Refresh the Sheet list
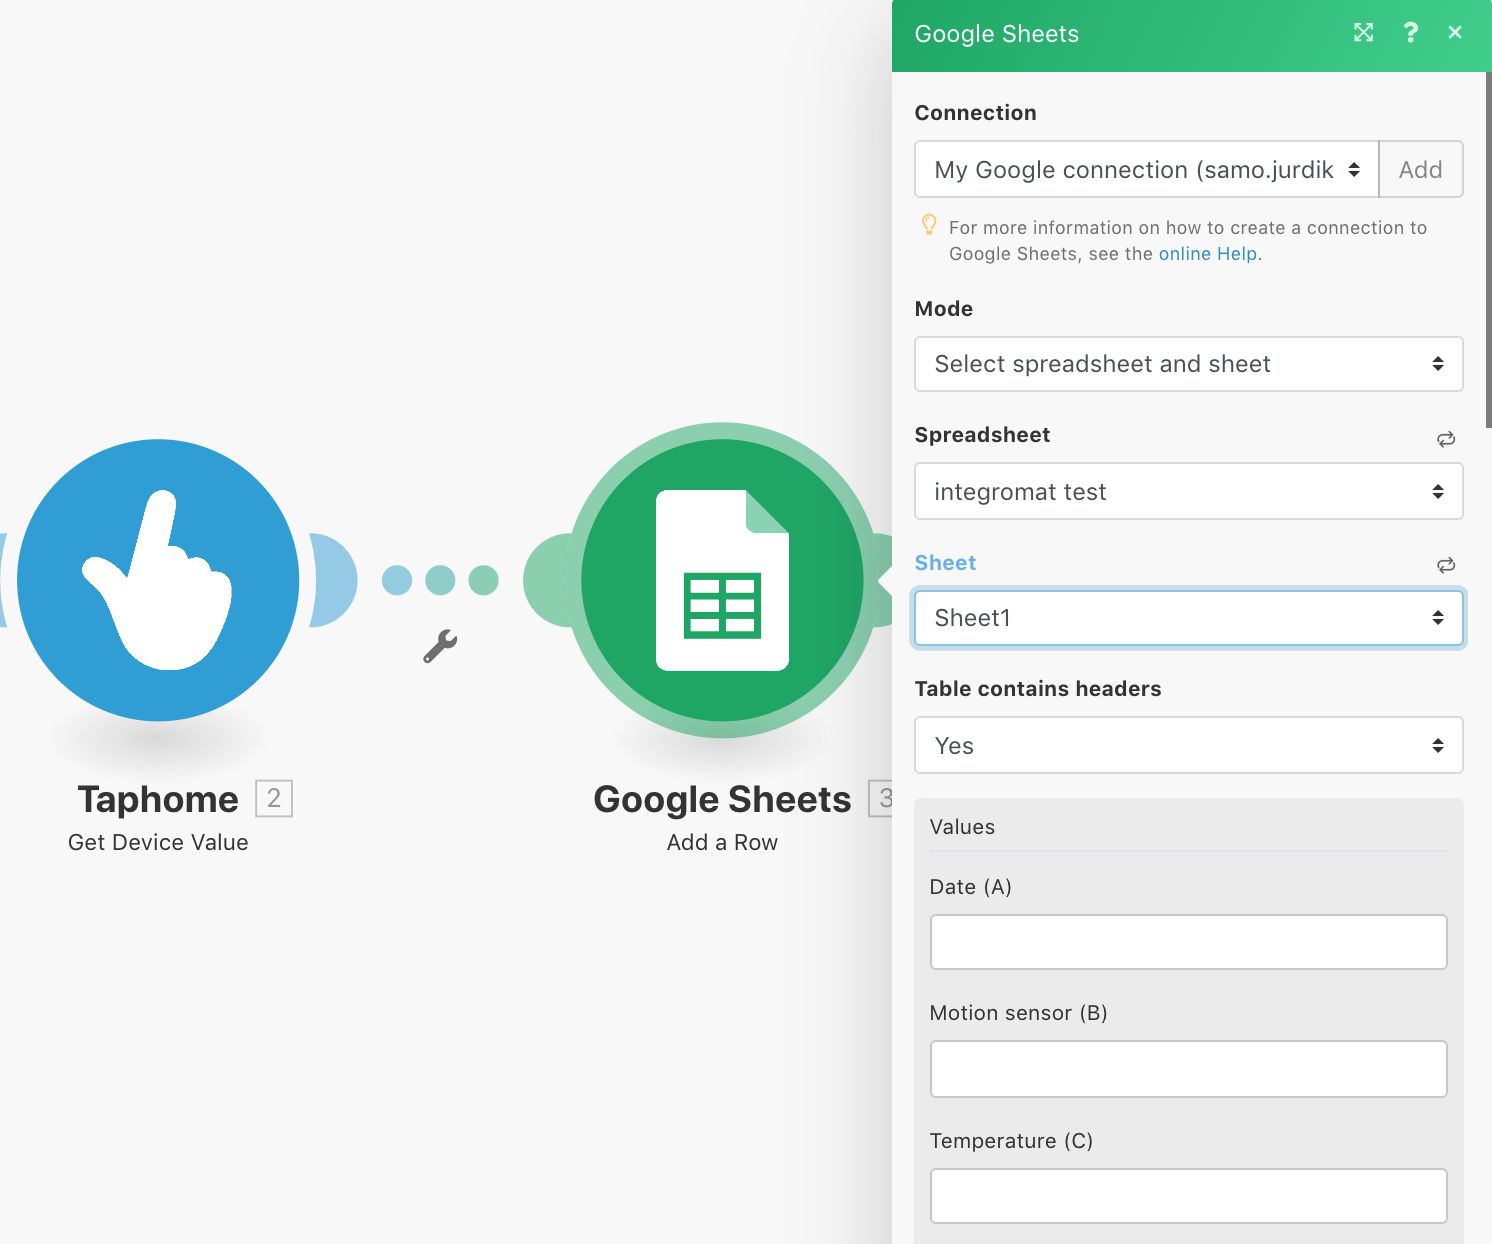Screen dimensions: 1492x1244 1446,565
